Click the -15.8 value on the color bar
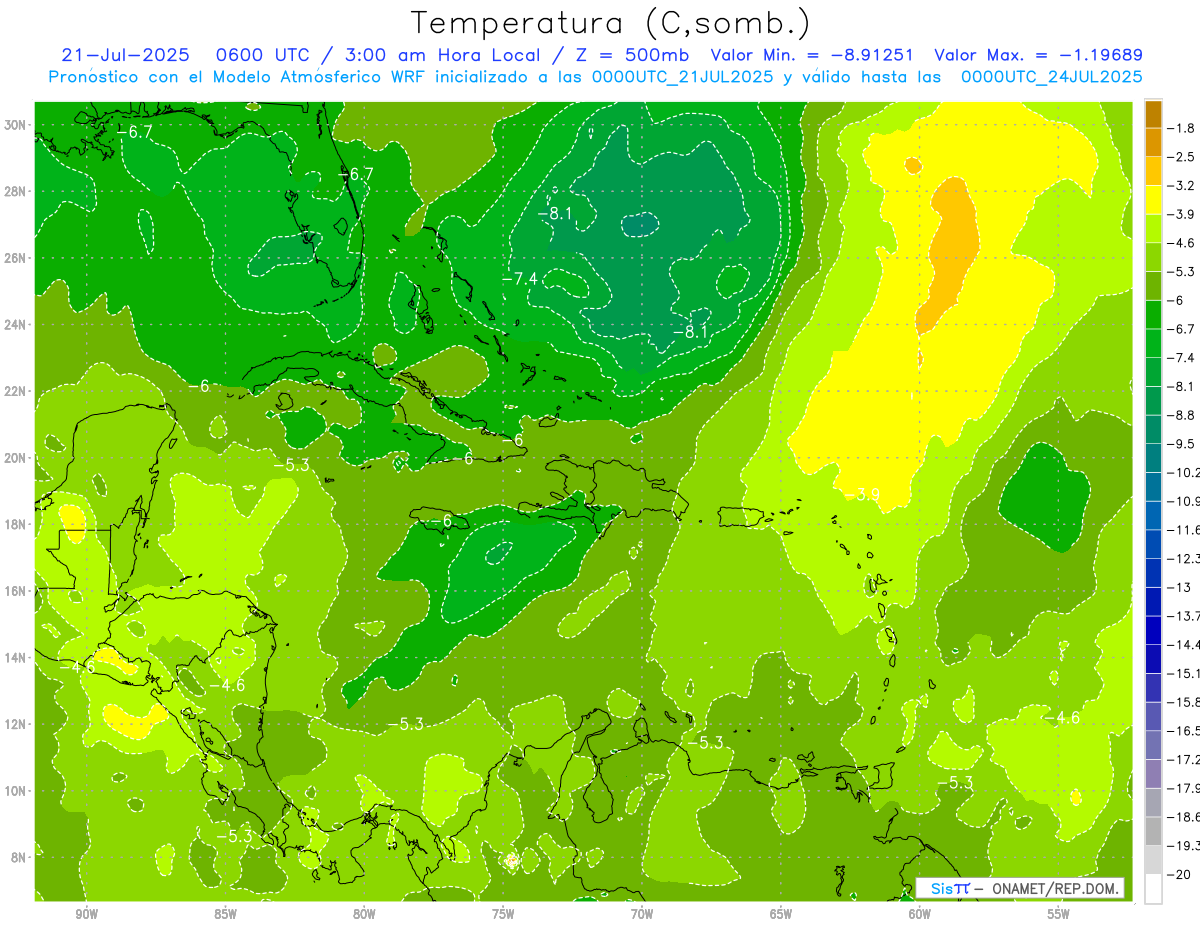1200x927 pixels. click(x=1184, y=701)
